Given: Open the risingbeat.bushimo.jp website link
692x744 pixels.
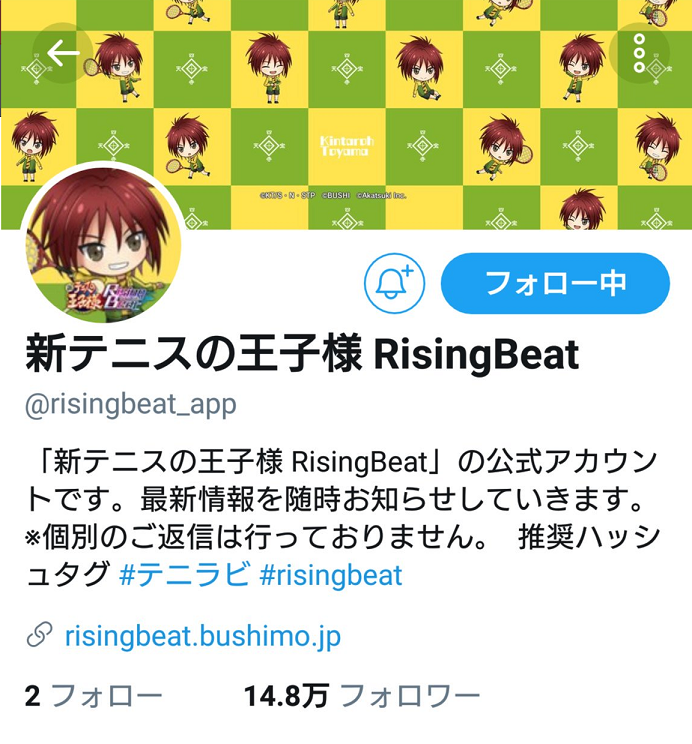Looking at the screenshot, I should point(203,636).
